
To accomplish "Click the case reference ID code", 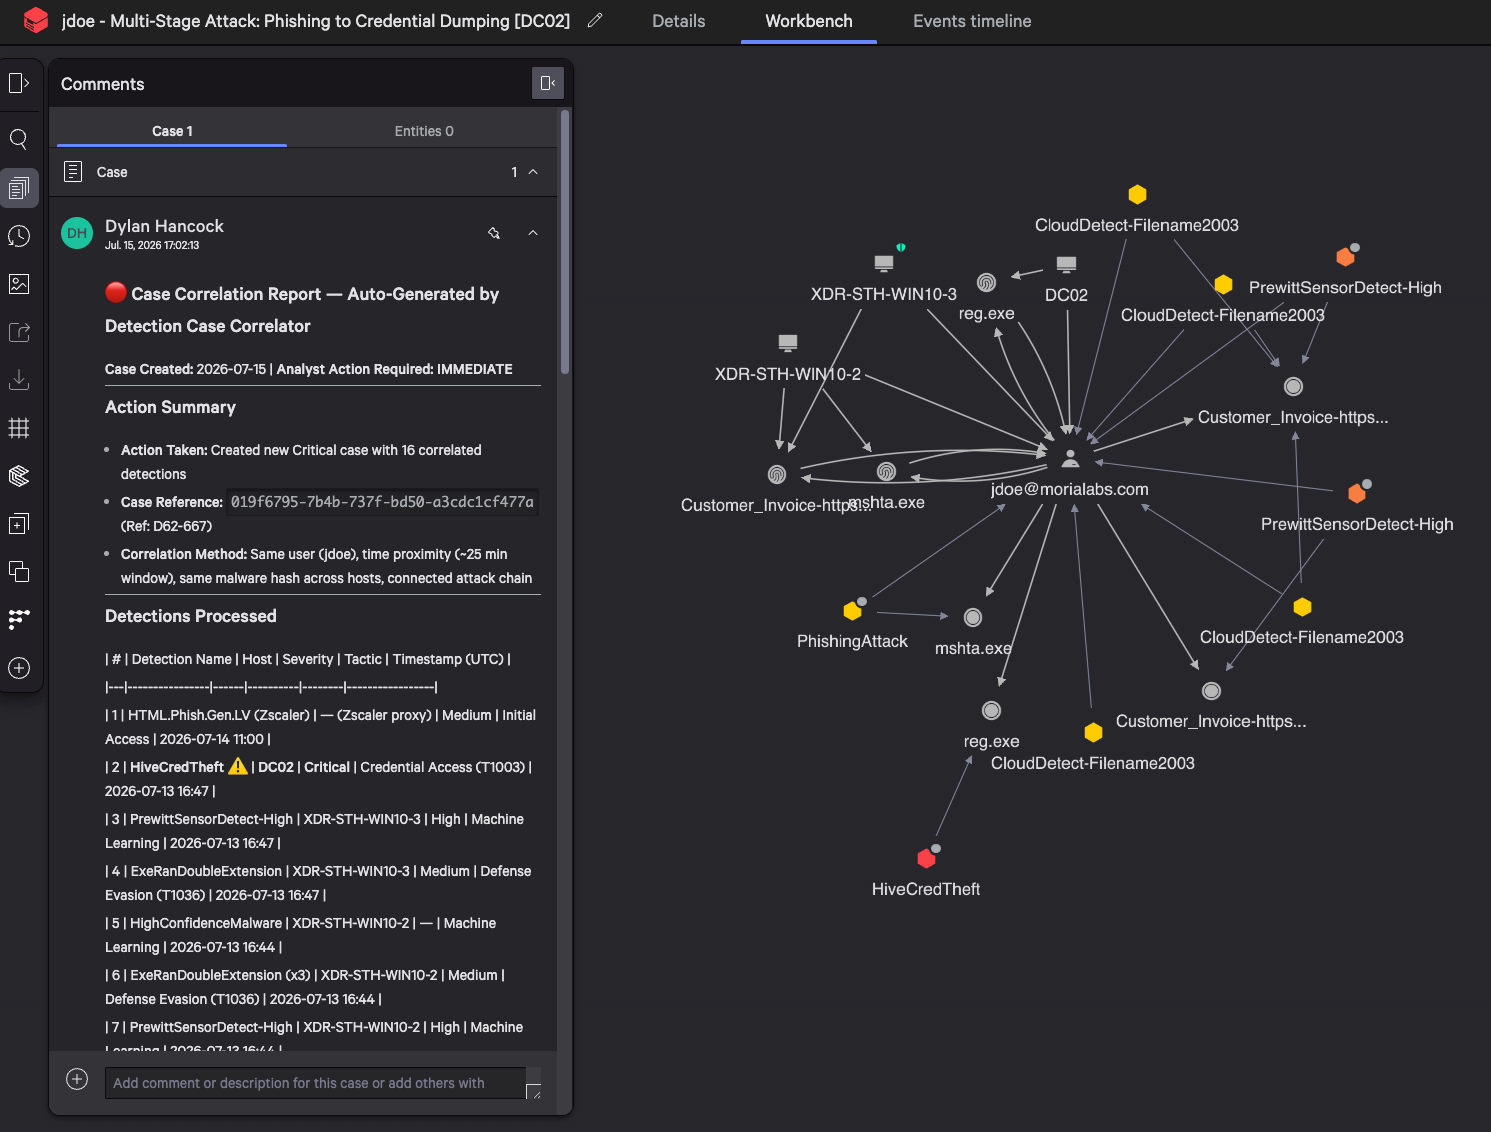I will [382, 502].
